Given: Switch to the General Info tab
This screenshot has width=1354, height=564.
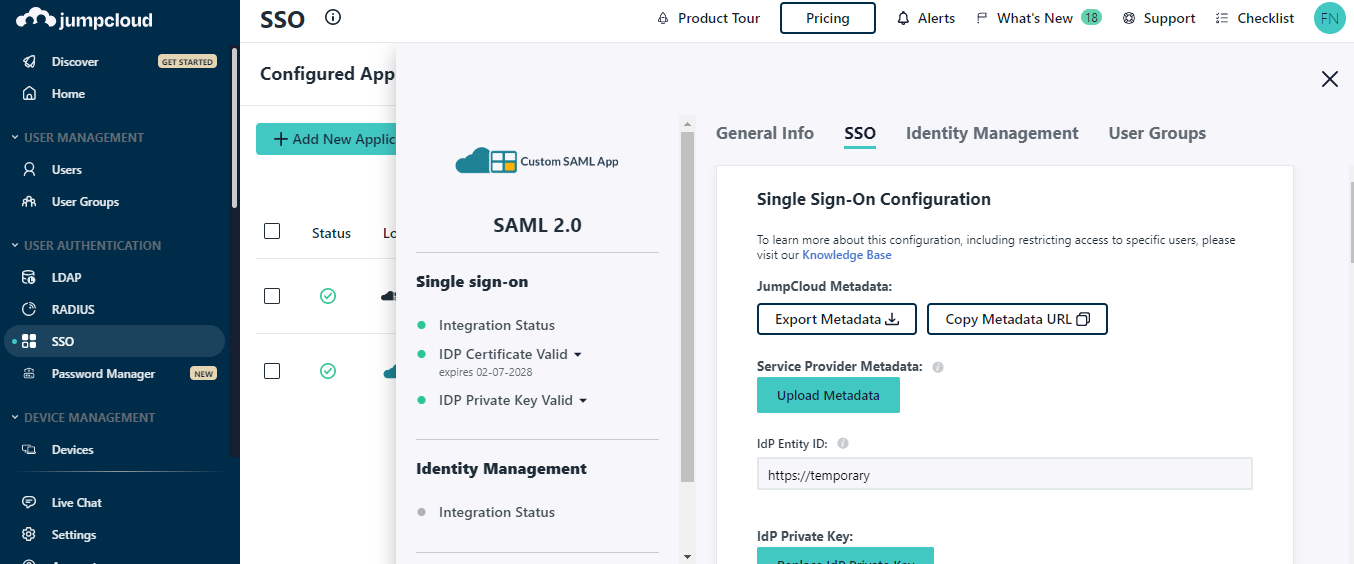Looking at the screenshot, I should coord(765,133).
